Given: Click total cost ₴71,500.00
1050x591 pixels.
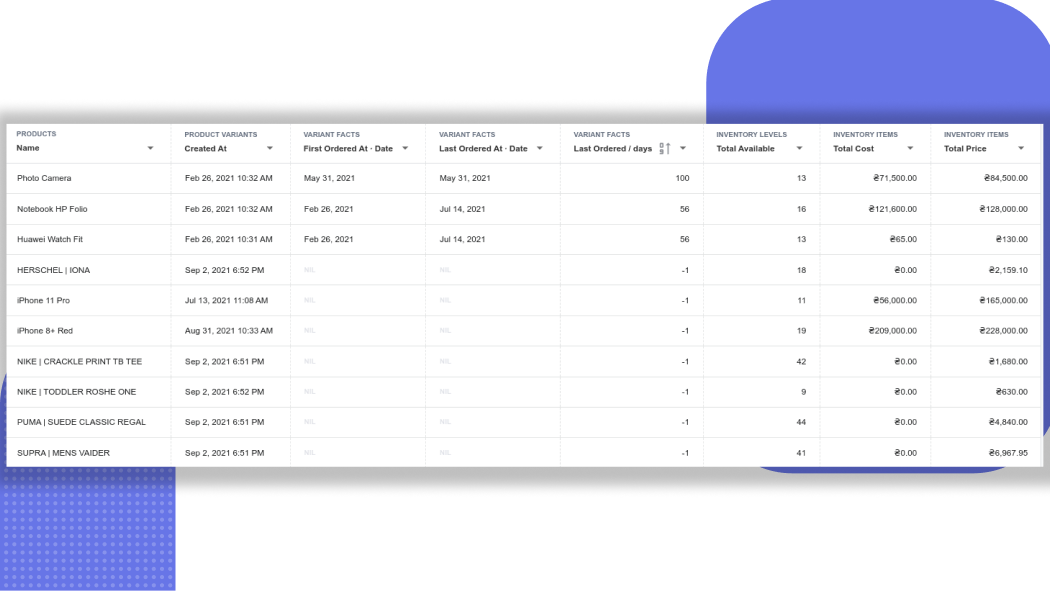Looking at the screenshot, I should (x=895, y=178).
